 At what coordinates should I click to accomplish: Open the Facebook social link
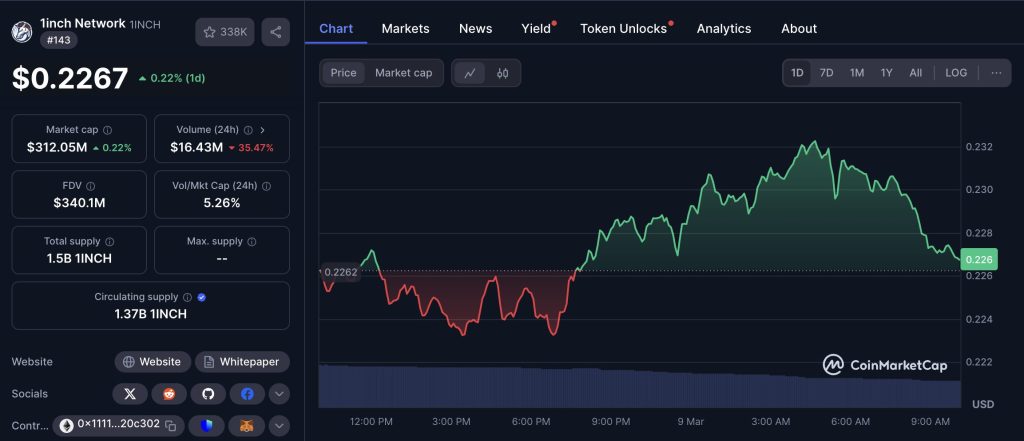(248, 394)
